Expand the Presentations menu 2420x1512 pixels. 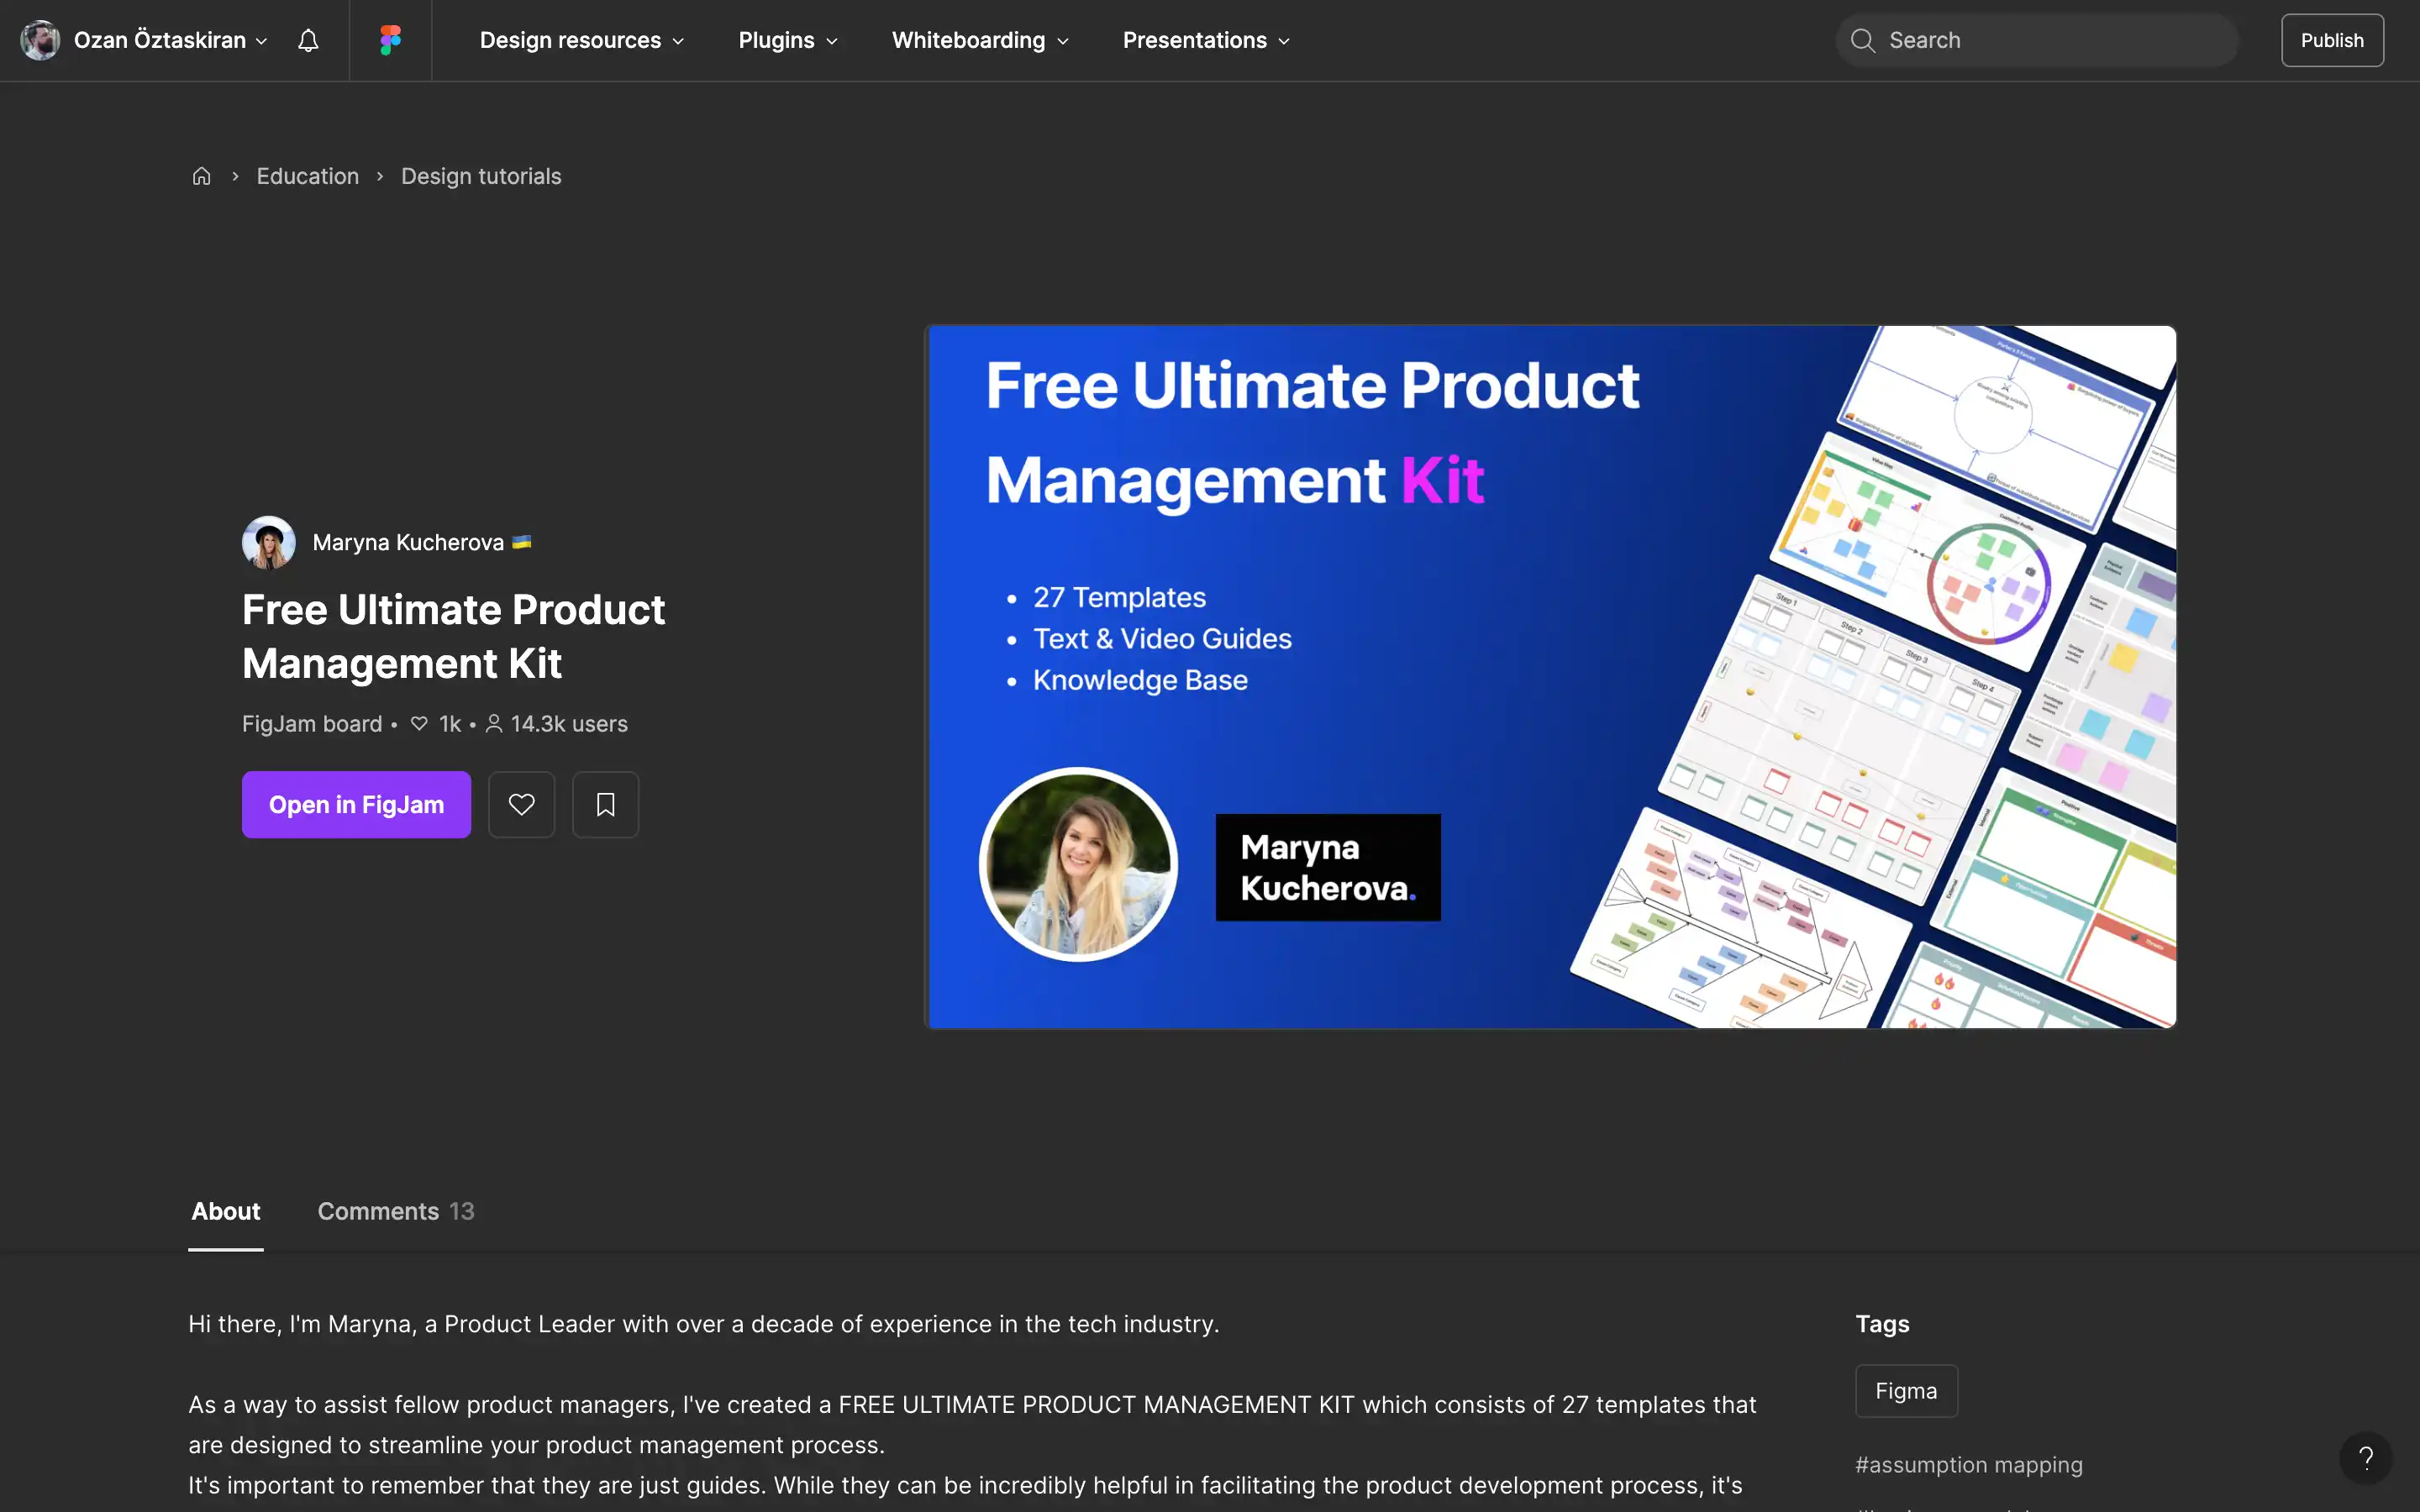tap(1206, 40)
